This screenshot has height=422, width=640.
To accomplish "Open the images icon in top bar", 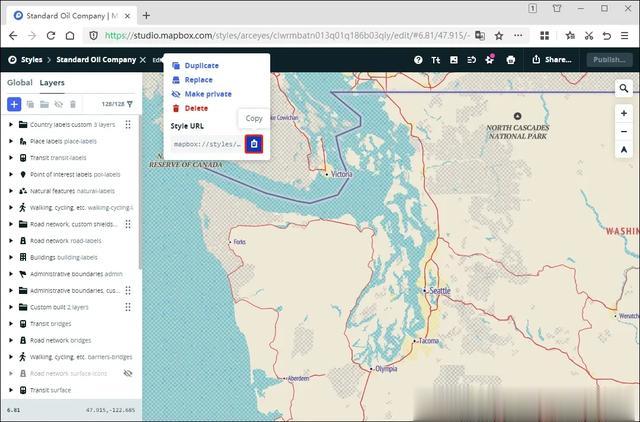I will pyautogui.click(x=453, y=60).
